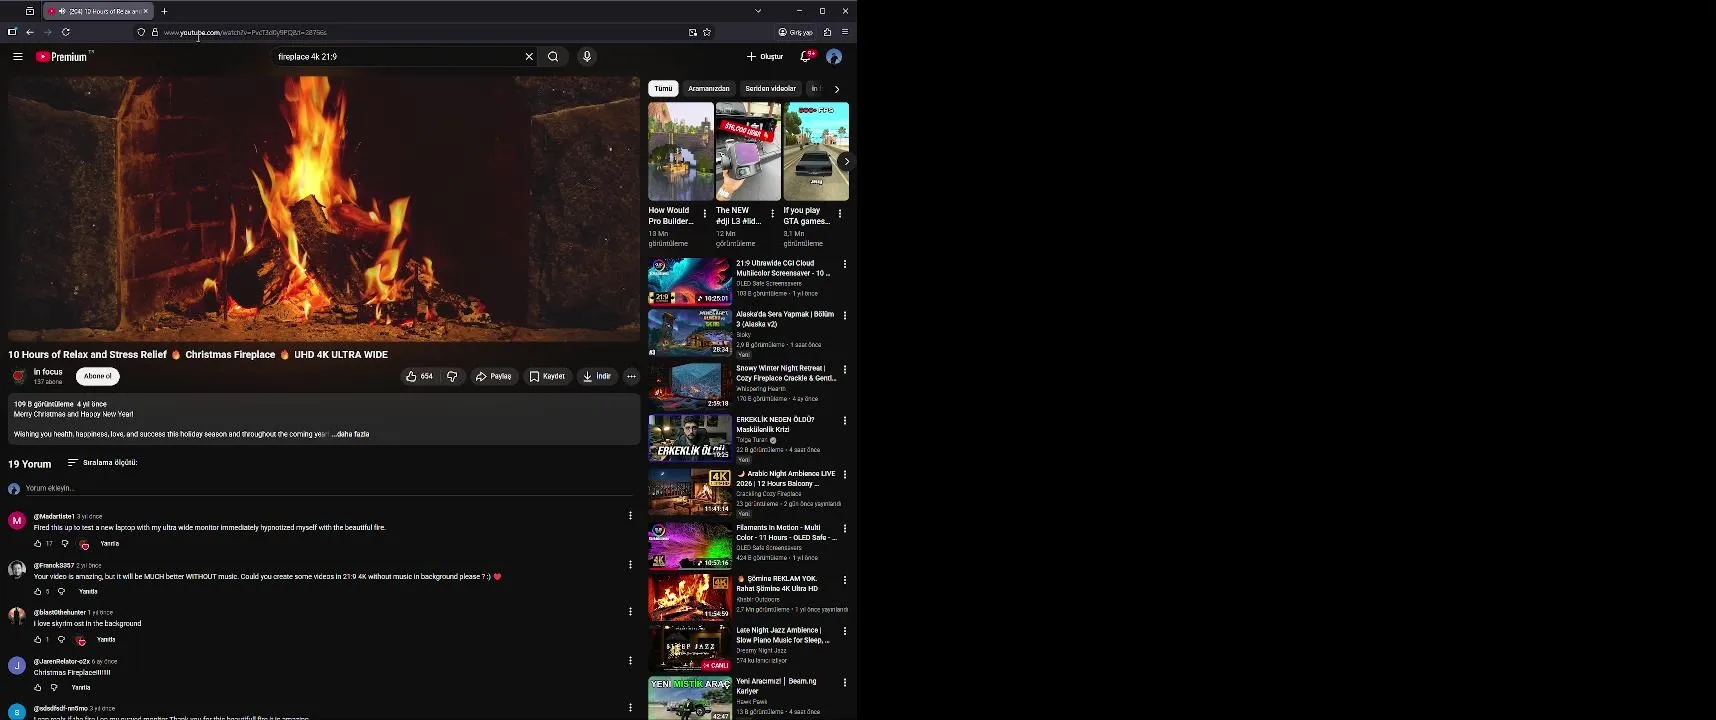Like the video with thumbs-up showing 654
1716x720 pixels.
click(x=419, y=376)
